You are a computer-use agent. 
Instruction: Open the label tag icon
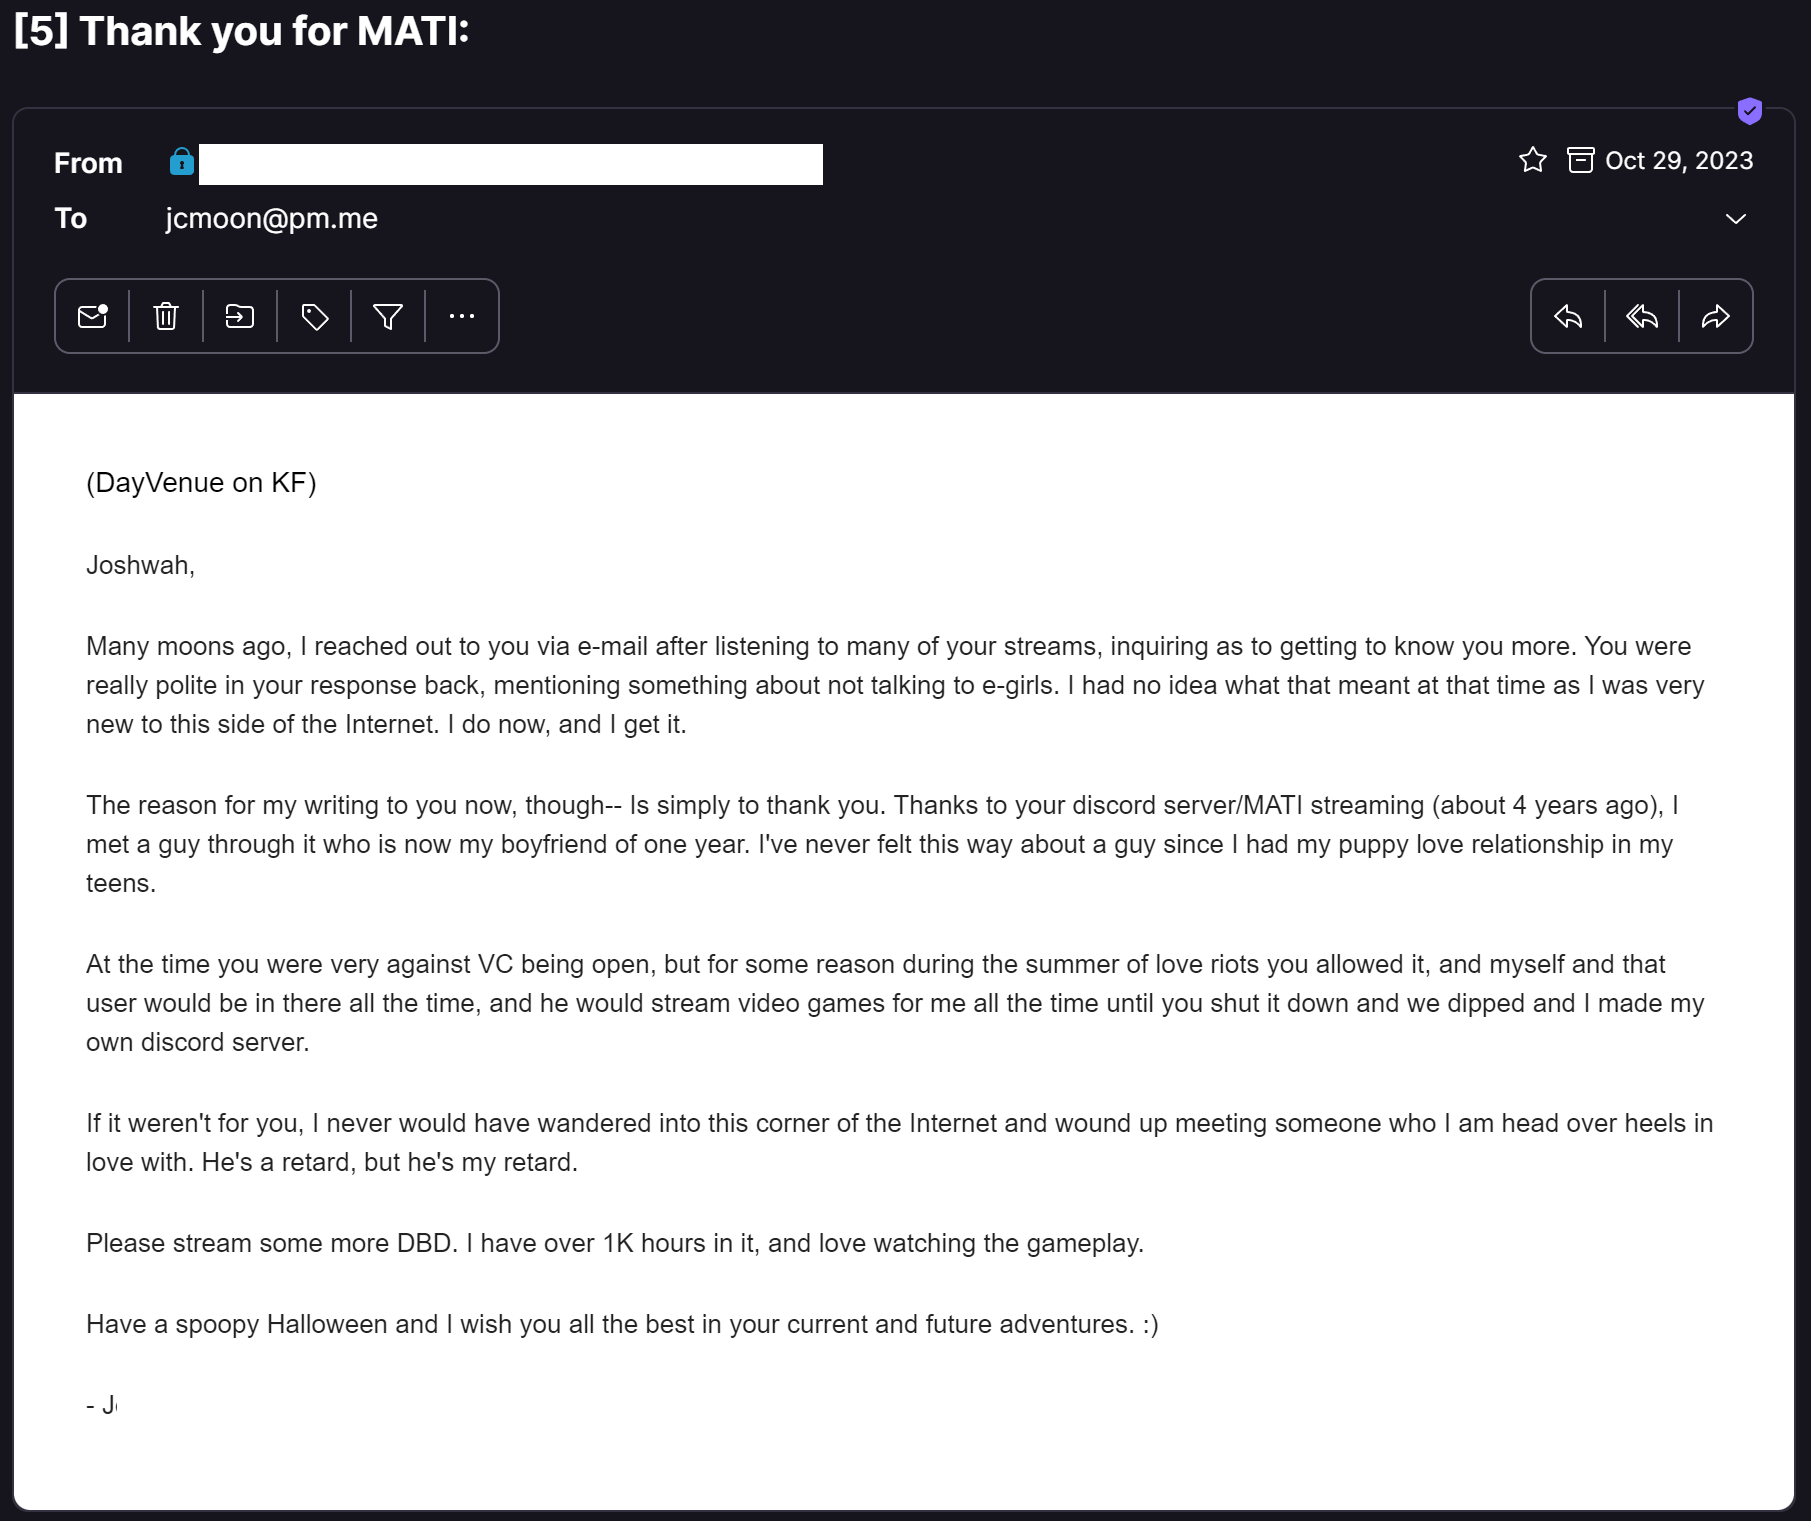click(x=315, y=317)
